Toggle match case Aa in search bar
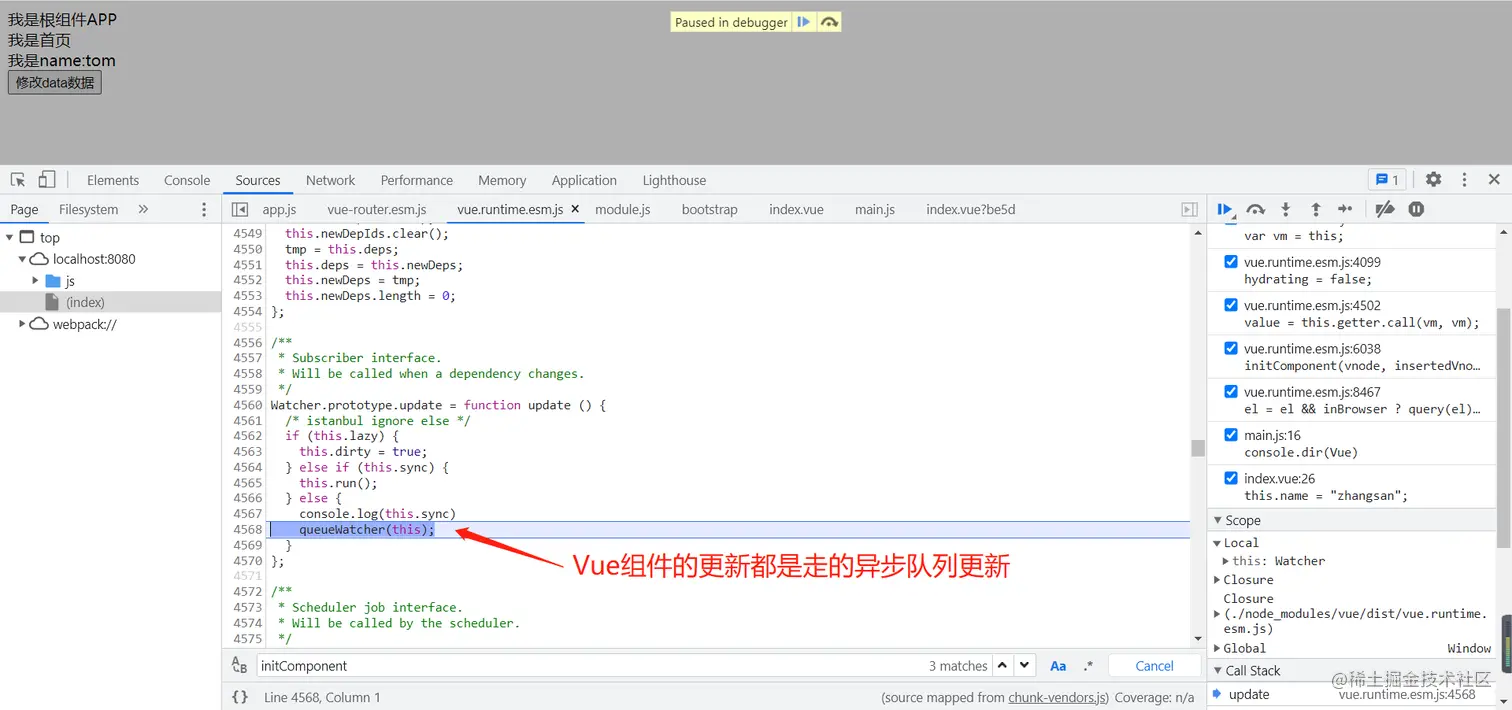 (1058, 666)
